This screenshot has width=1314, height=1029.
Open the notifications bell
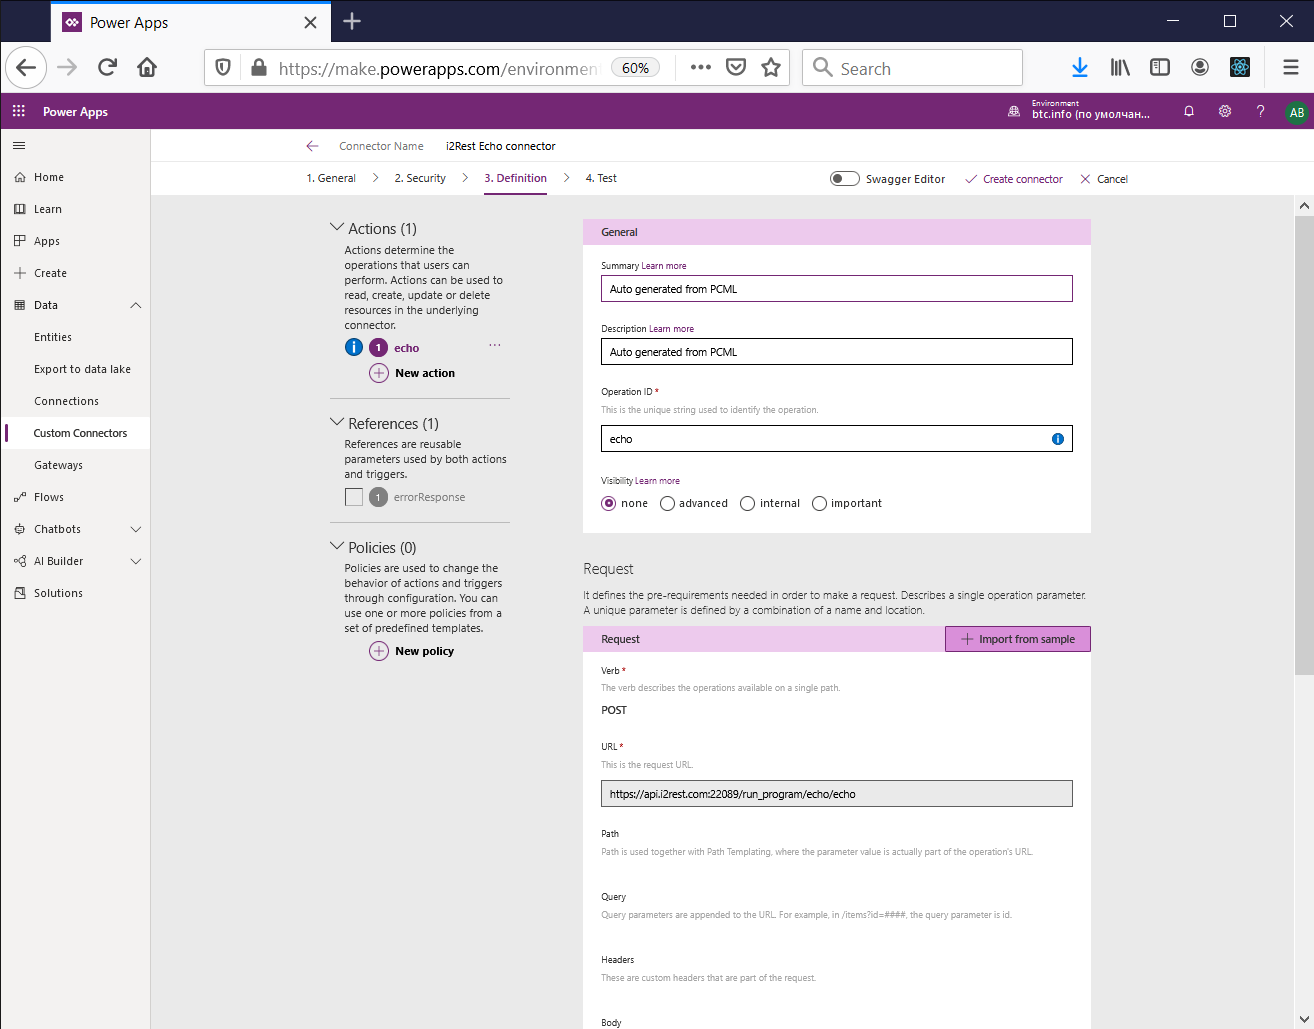1189,111
